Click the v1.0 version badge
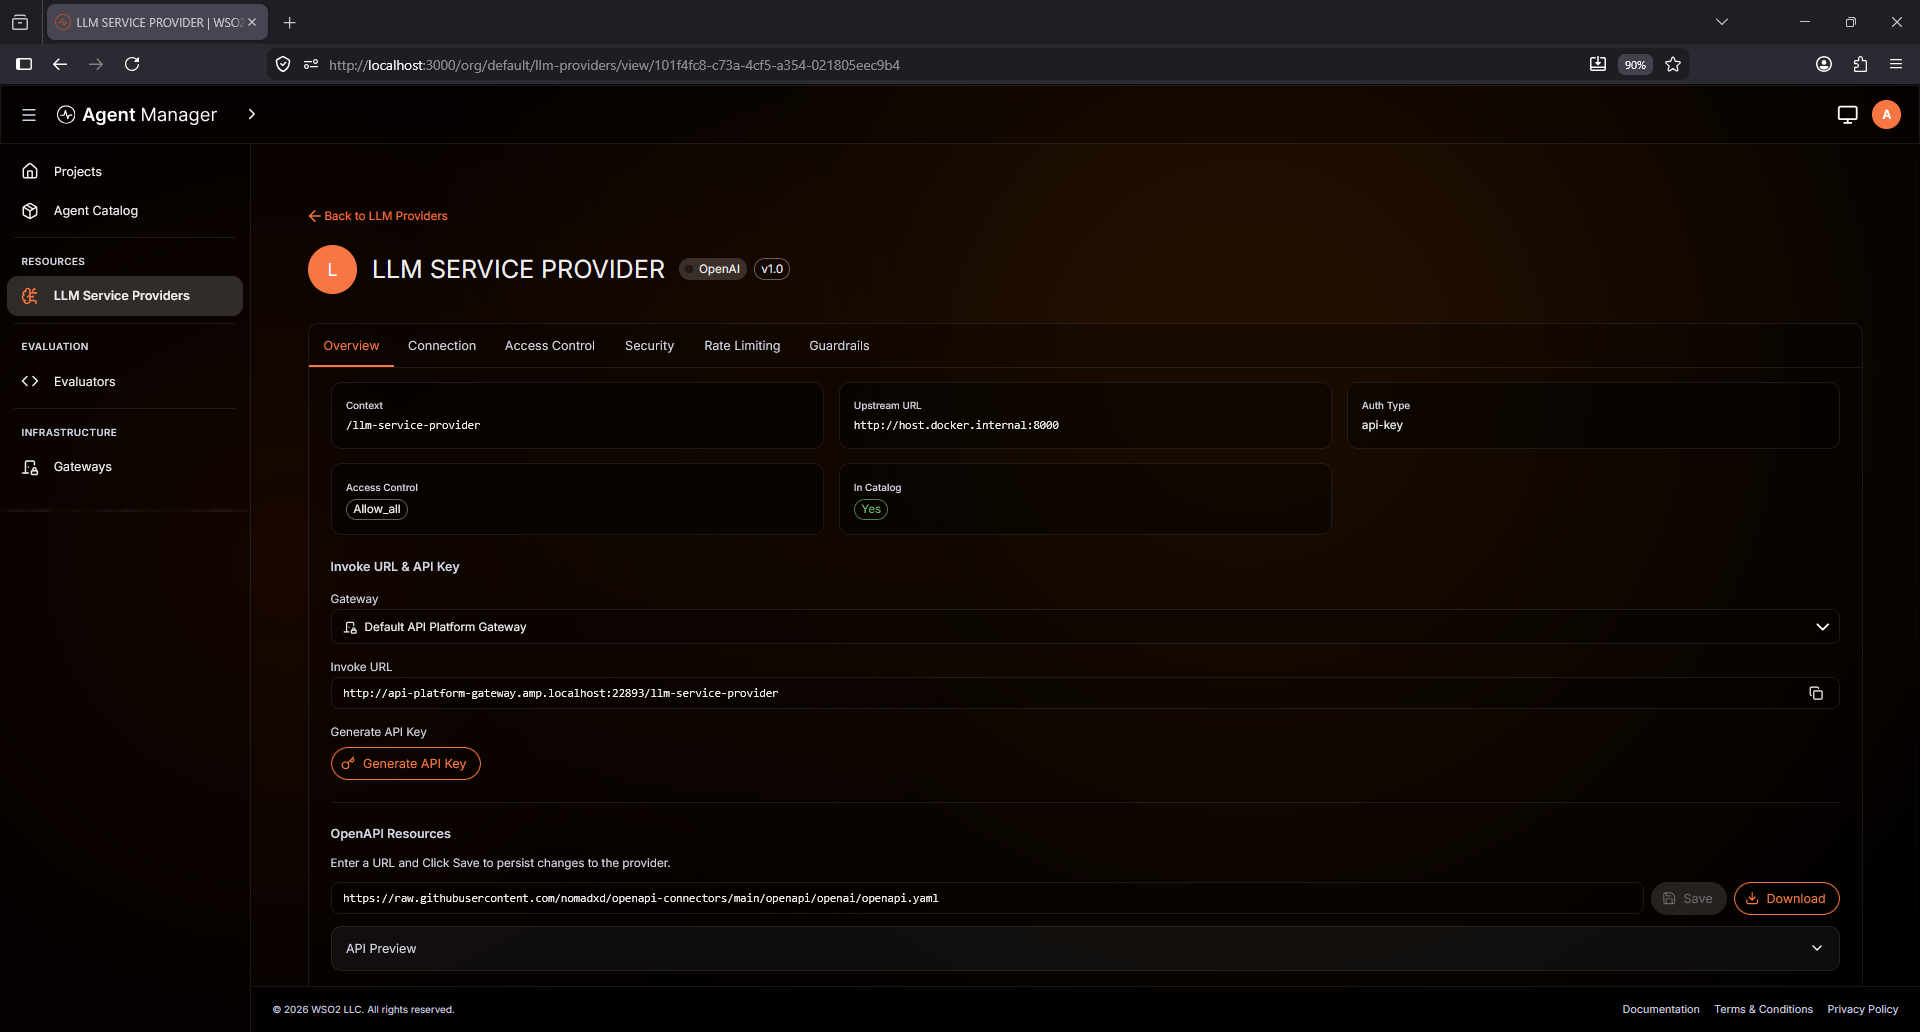The image size is (1920, 1032). (772, 269)
